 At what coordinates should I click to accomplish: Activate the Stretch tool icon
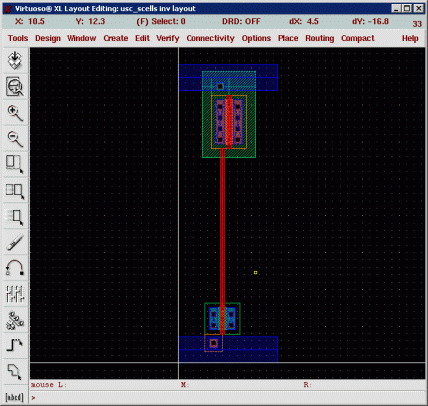15,165
